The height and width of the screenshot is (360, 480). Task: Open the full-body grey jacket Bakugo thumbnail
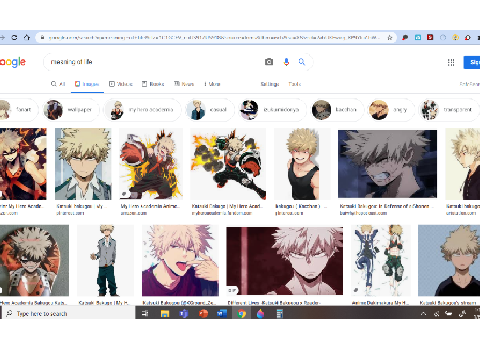click(105, 260)
